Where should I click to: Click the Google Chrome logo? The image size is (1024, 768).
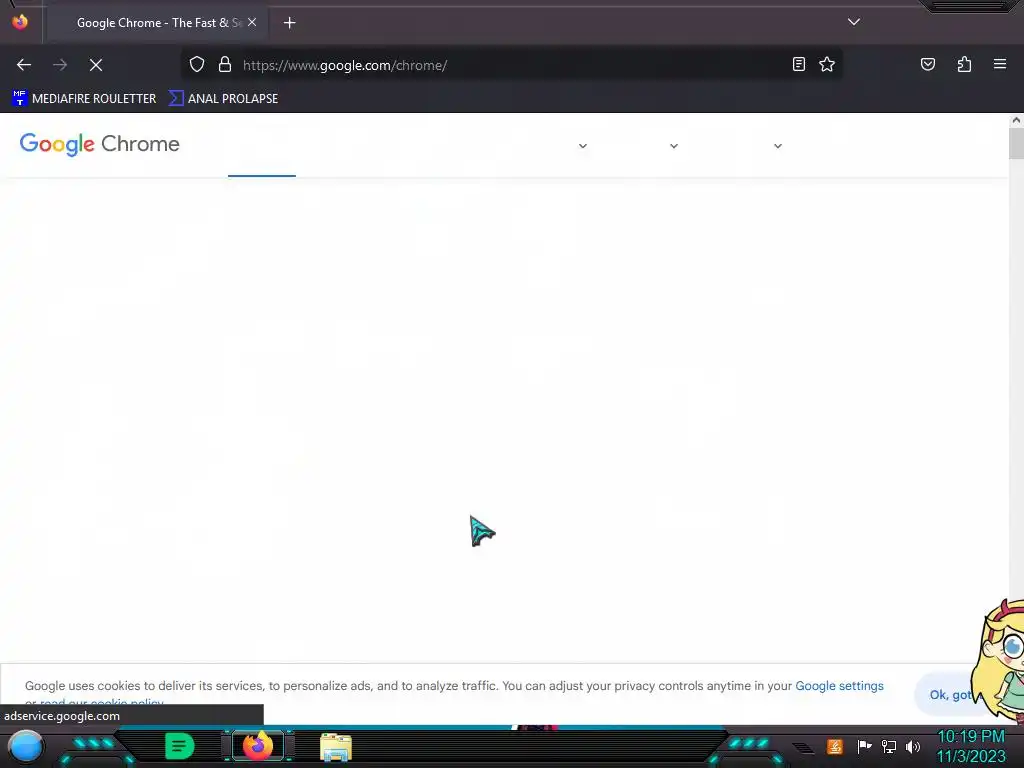point(99,144)
